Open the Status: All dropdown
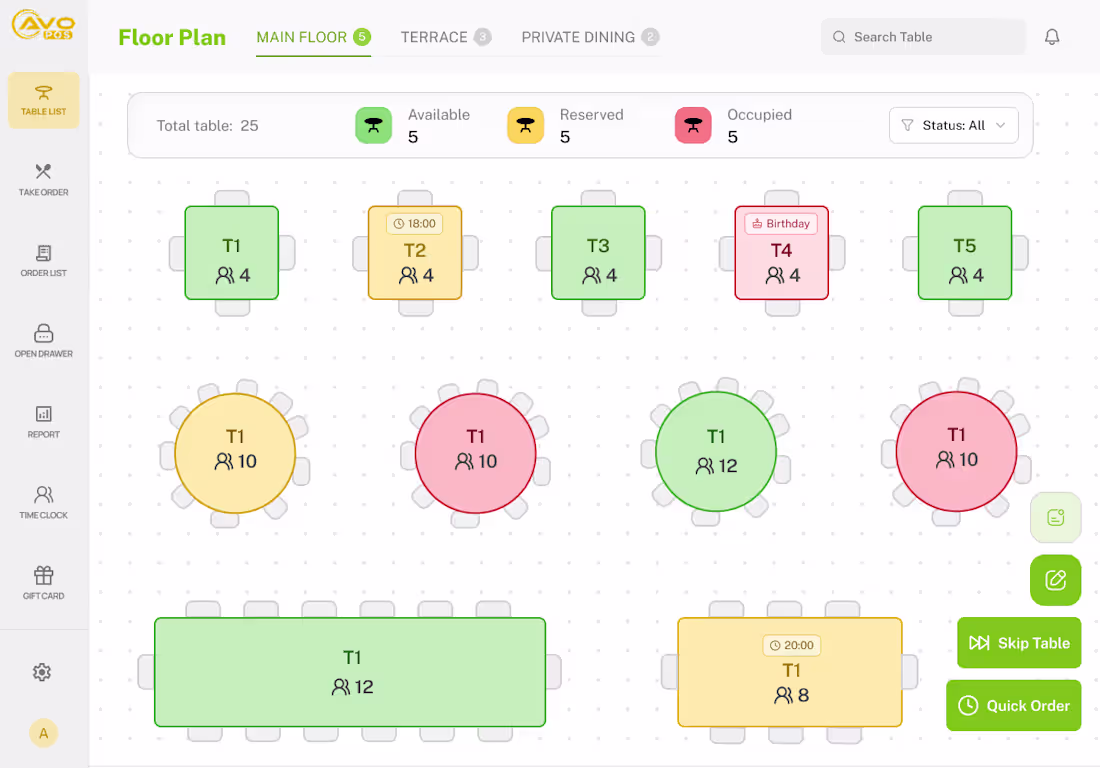1100x768 pixels. [953, 126]
